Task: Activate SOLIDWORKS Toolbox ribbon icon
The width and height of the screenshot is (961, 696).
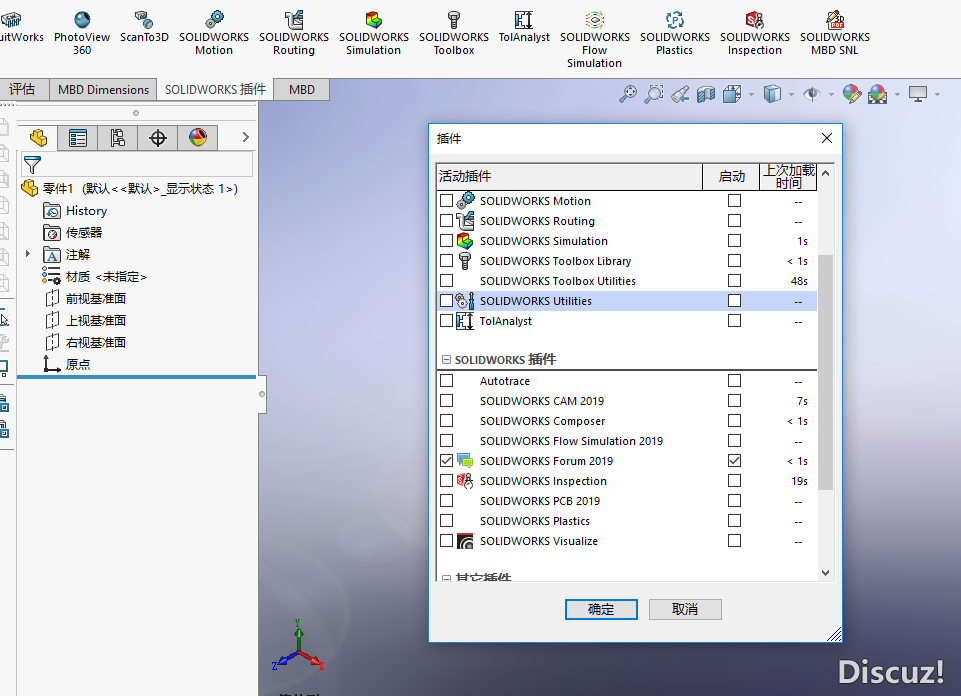Action: coord(454,33)
